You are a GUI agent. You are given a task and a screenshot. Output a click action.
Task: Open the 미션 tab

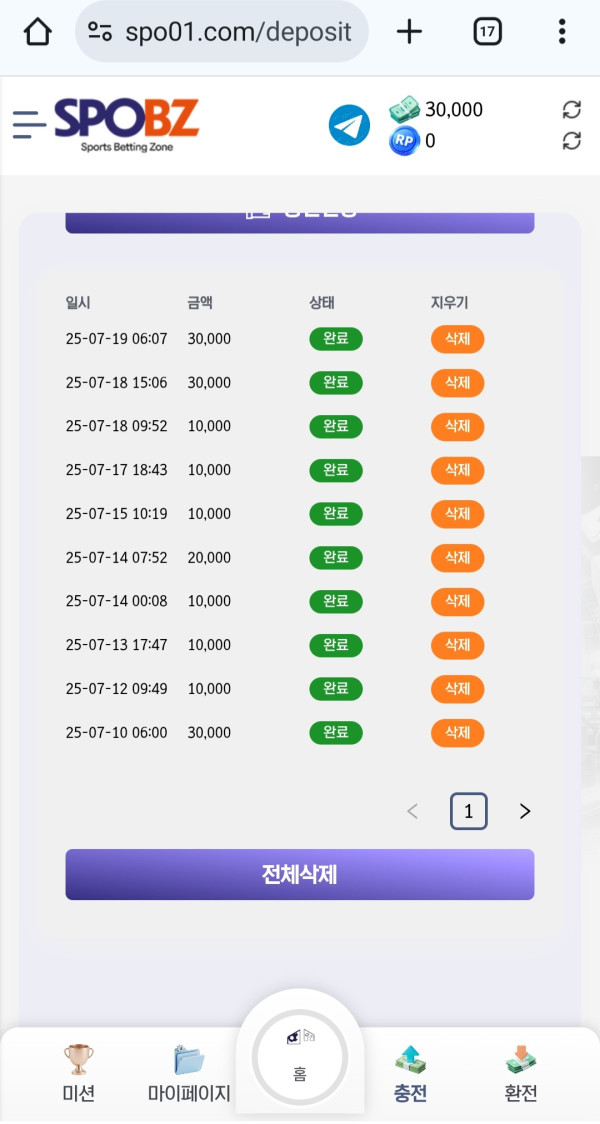point(79,1072)
